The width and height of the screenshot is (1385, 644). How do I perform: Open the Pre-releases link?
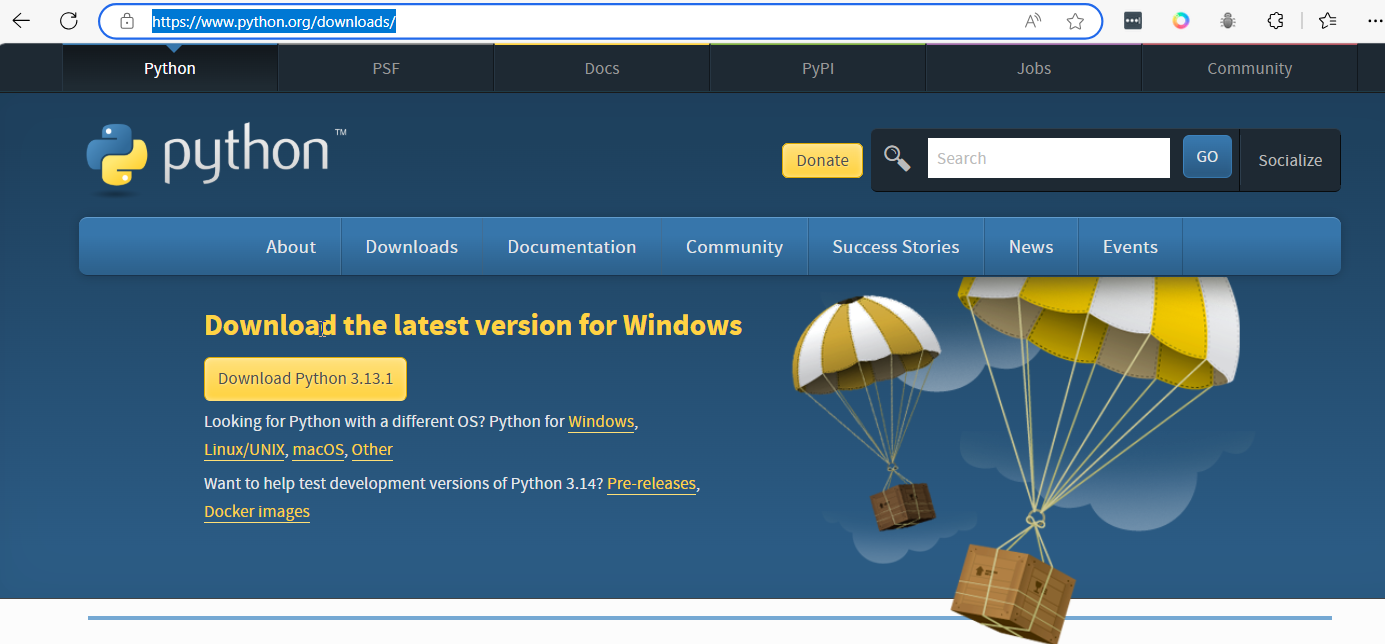(x=651, y=484)
